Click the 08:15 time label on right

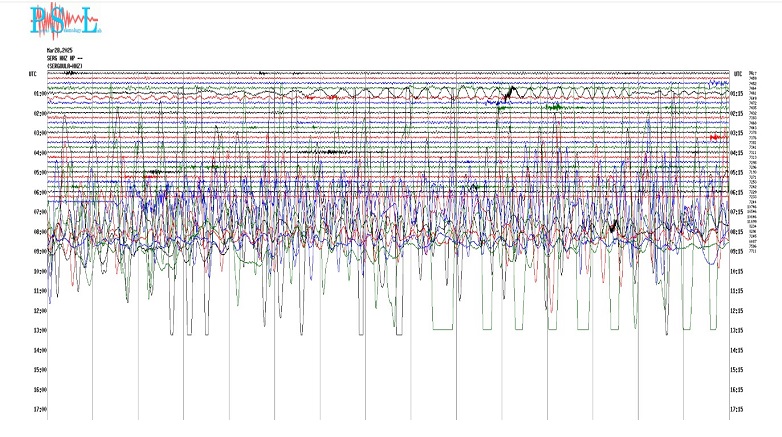736,232
